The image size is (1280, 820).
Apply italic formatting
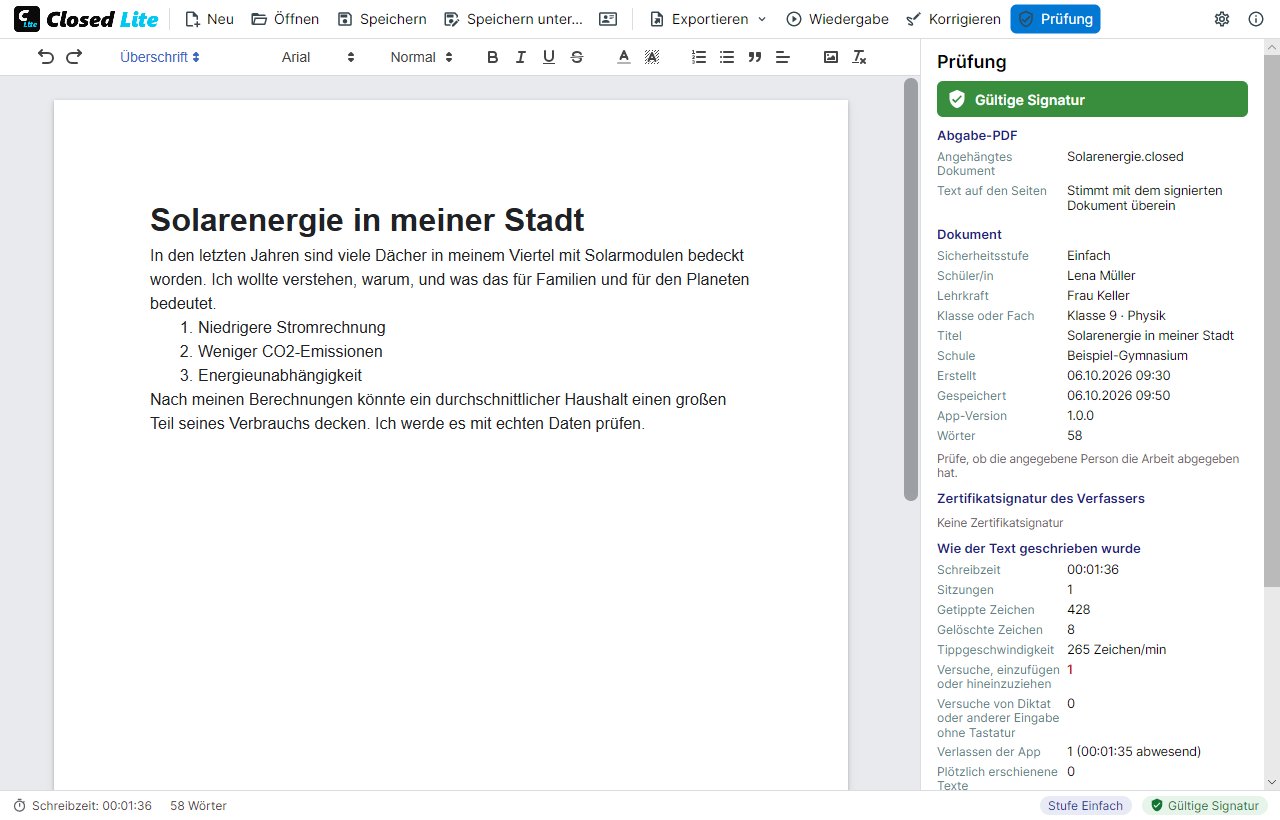click(x=520, y=57)
